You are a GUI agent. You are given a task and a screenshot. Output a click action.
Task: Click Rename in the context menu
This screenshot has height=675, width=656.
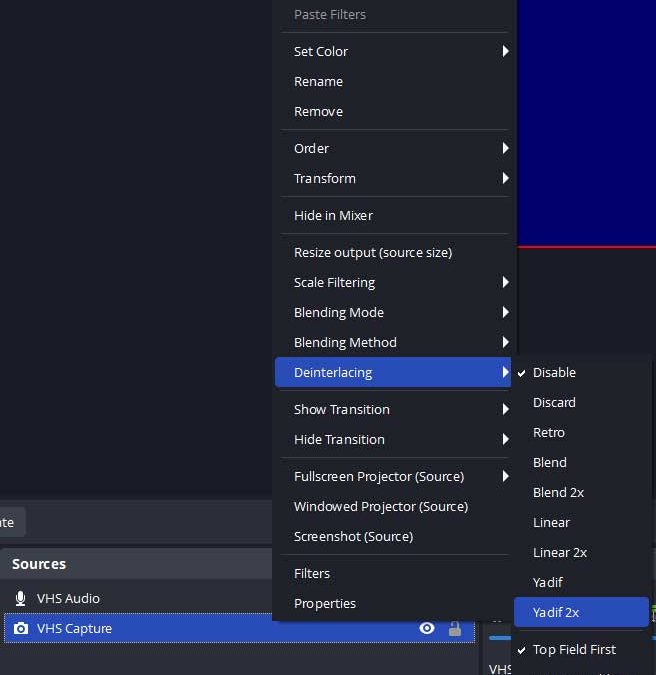[x=318, y=81]
